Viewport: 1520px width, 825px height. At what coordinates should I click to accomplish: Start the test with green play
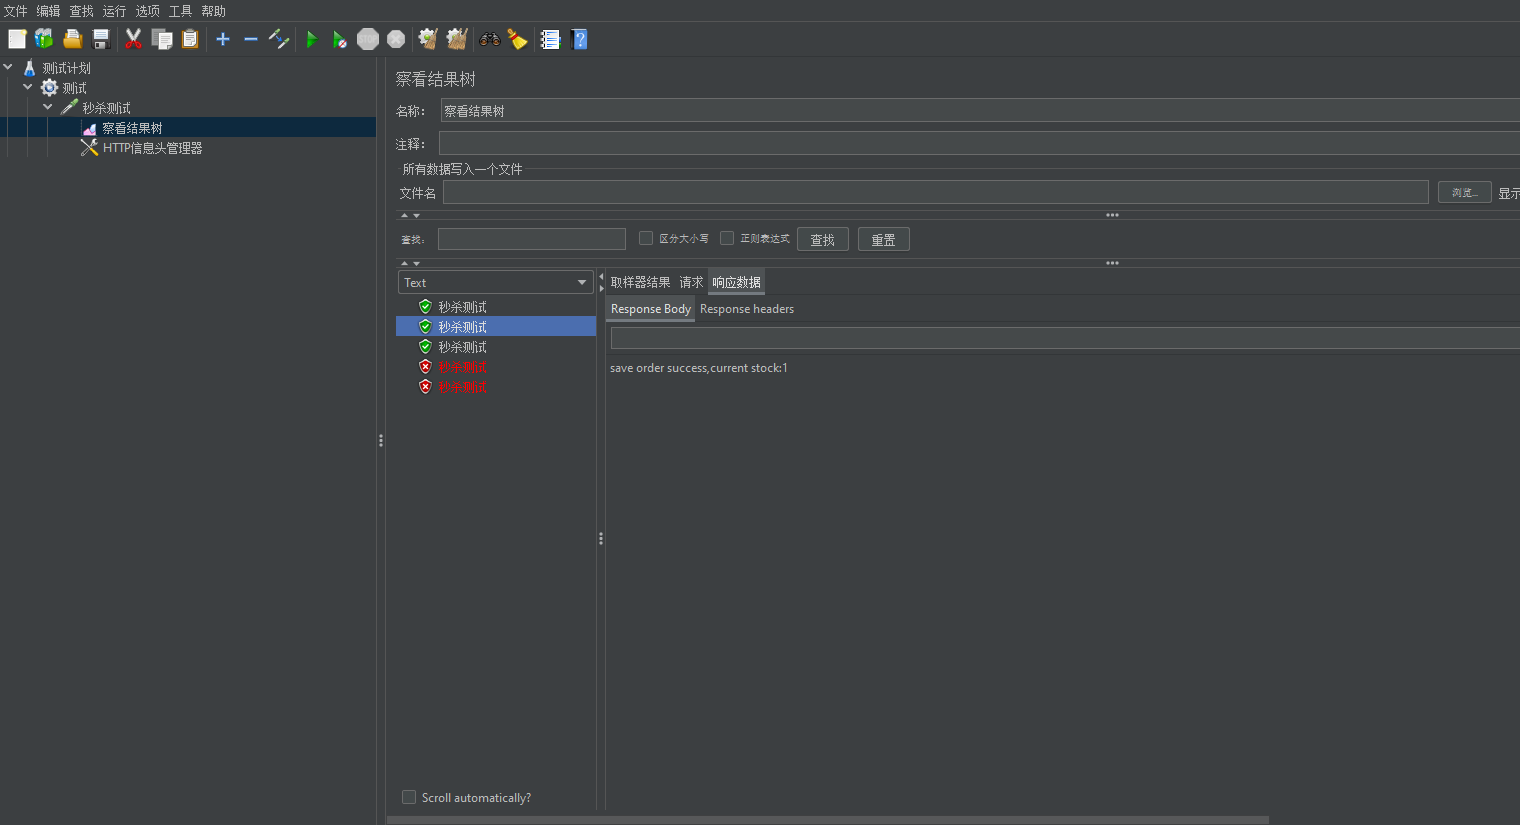coord(312,39)
